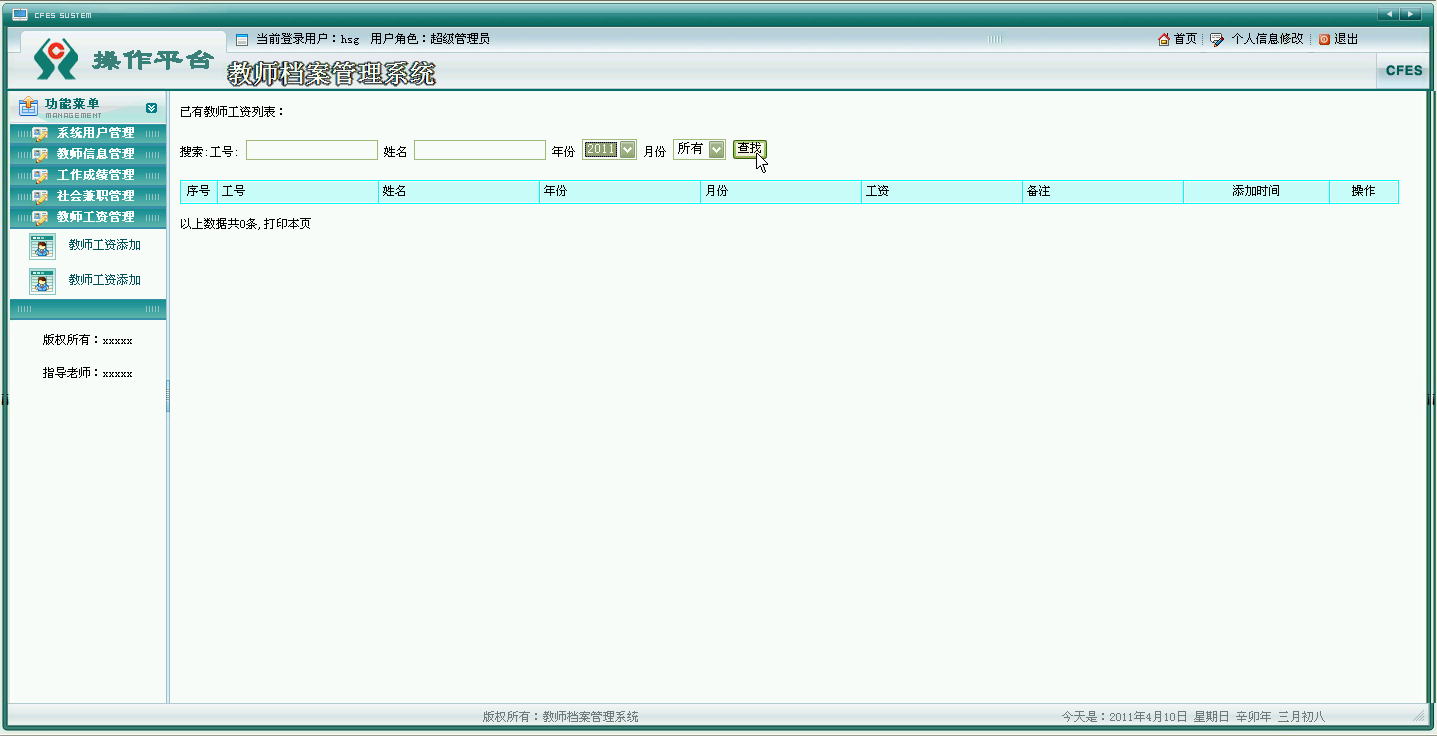
Task: Click the 已有教师工资列表 heading text
Action: 232,111
